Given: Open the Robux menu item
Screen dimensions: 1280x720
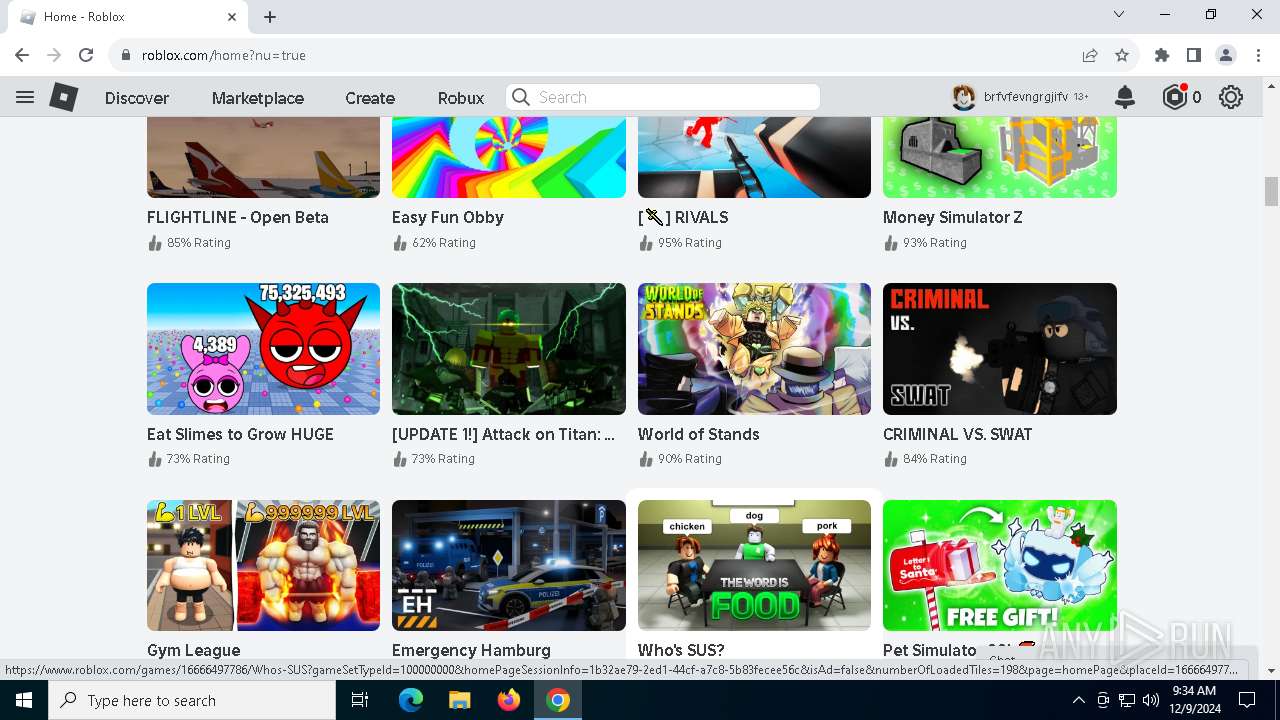Looking at the screenshot, I should coord(461,98).
